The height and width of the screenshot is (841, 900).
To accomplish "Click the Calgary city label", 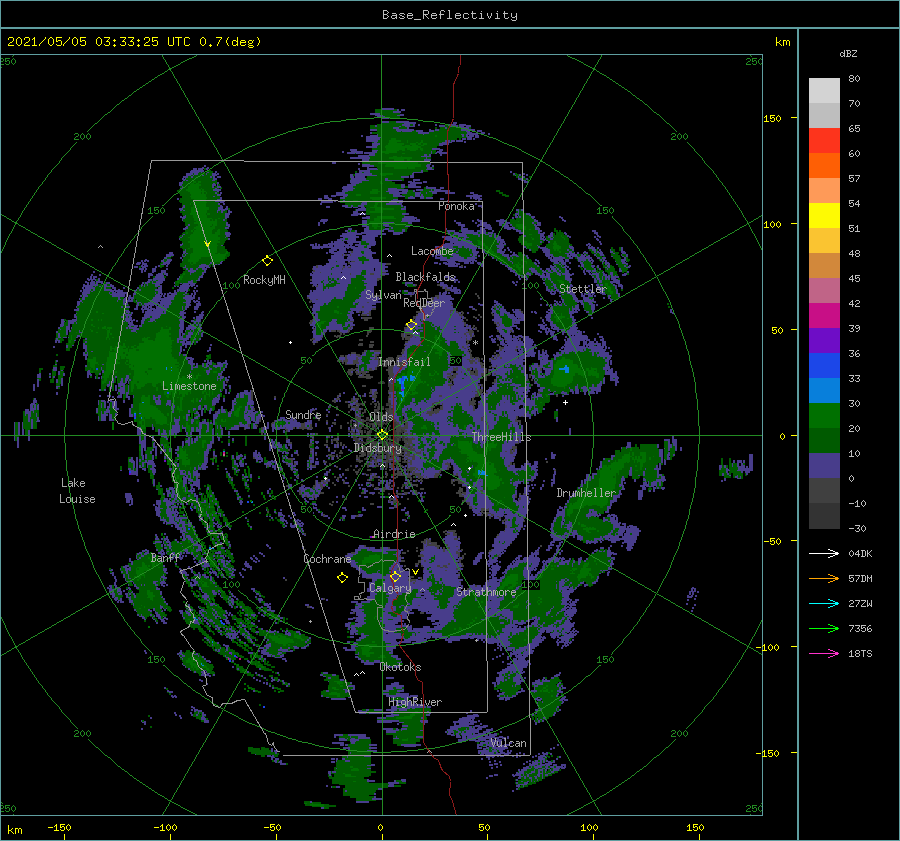I will [390, 588].
